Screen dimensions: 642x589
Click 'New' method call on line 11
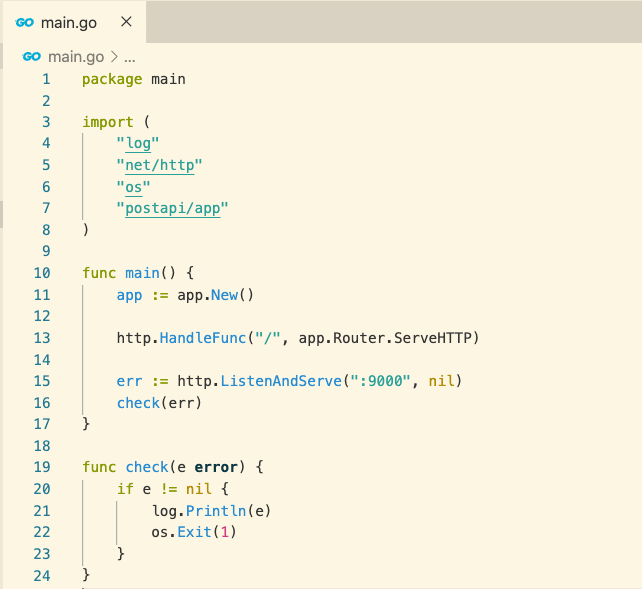click(x=224, y=295)
